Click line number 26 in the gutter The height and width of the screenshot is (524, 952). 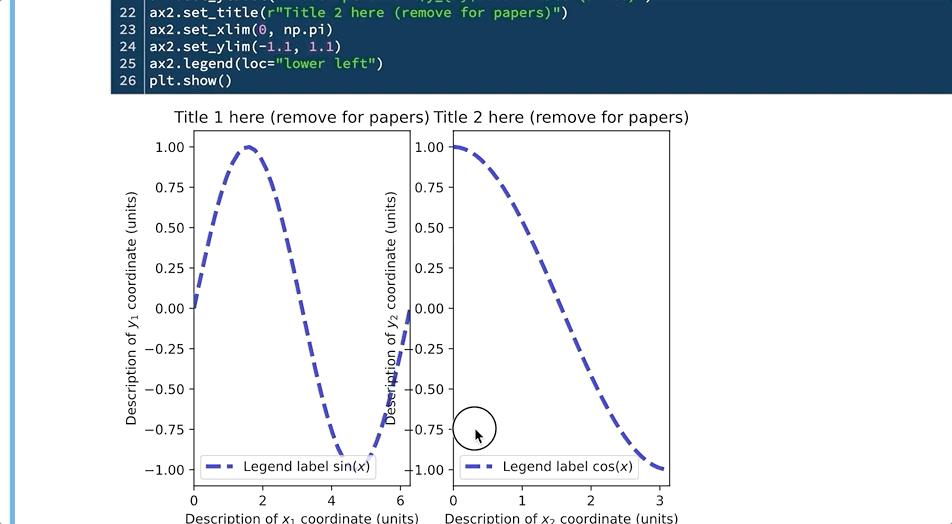(128, 81)
